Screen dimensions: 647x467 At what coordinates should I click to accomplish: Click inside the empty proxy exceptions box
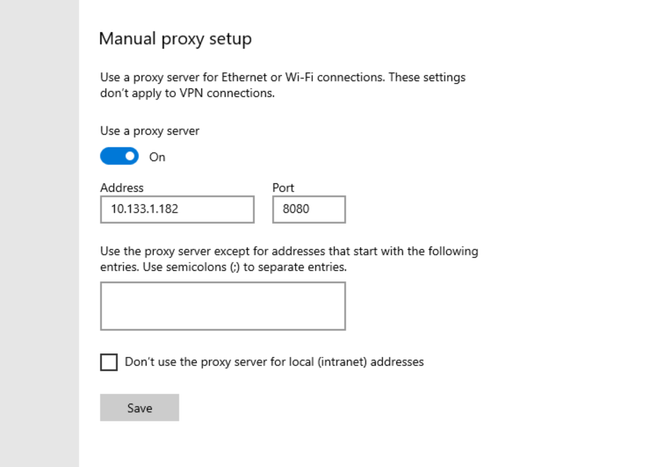(222, 305)
